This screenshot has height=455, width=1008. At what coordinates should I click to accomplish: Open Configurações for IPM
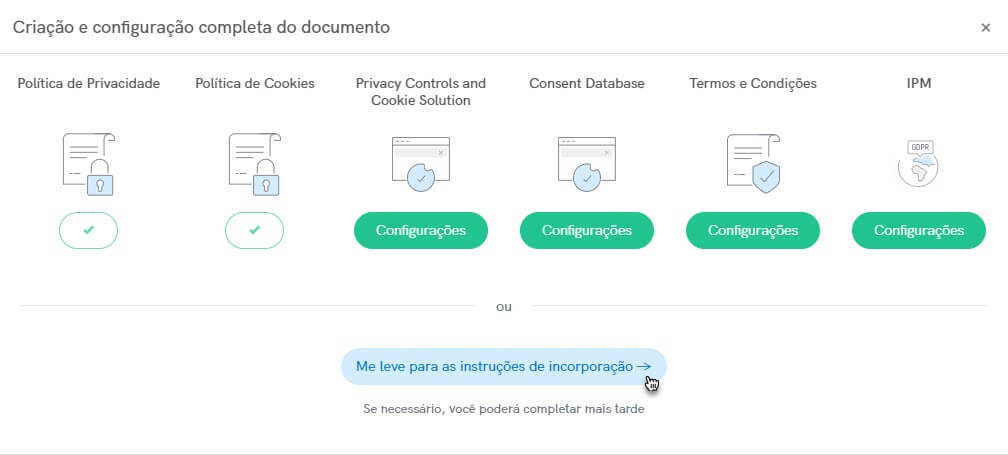click(x=919, y=230)
